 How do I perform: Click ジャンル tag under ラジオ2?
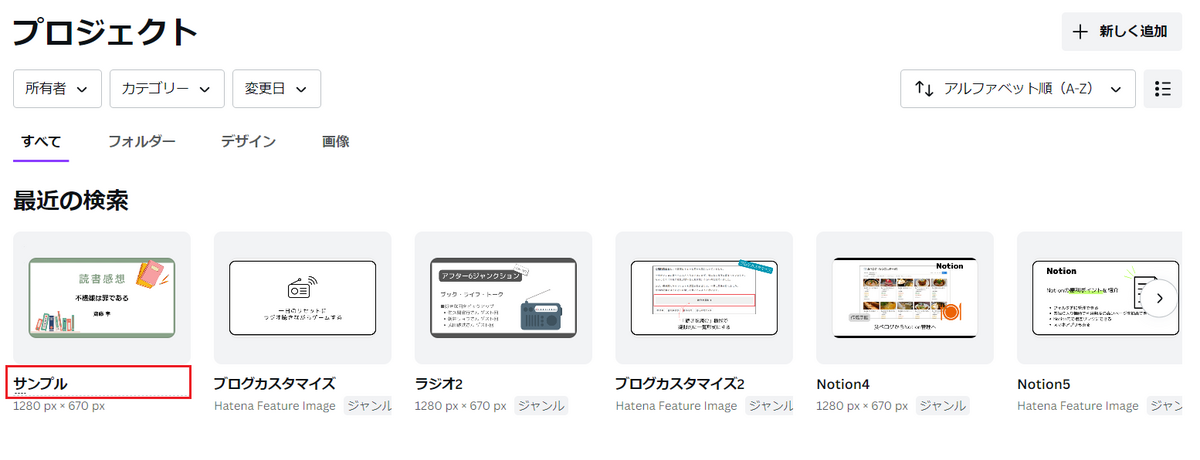pos(541,406)
